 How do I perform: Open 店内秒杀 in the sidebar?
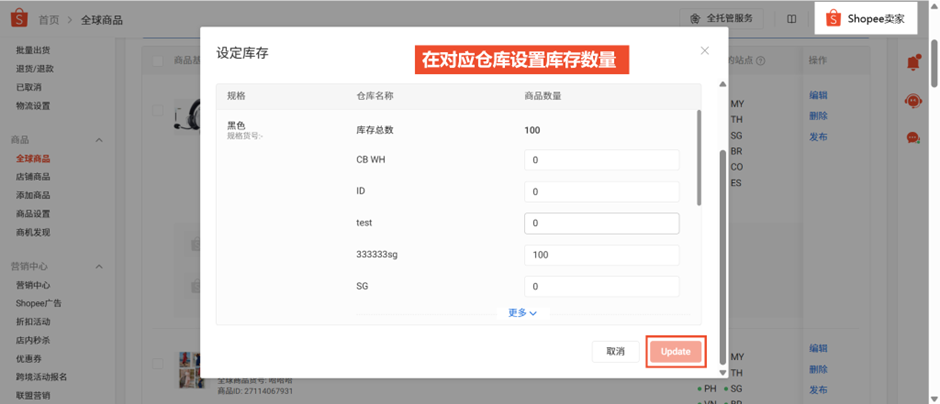[x=33, y=340]
